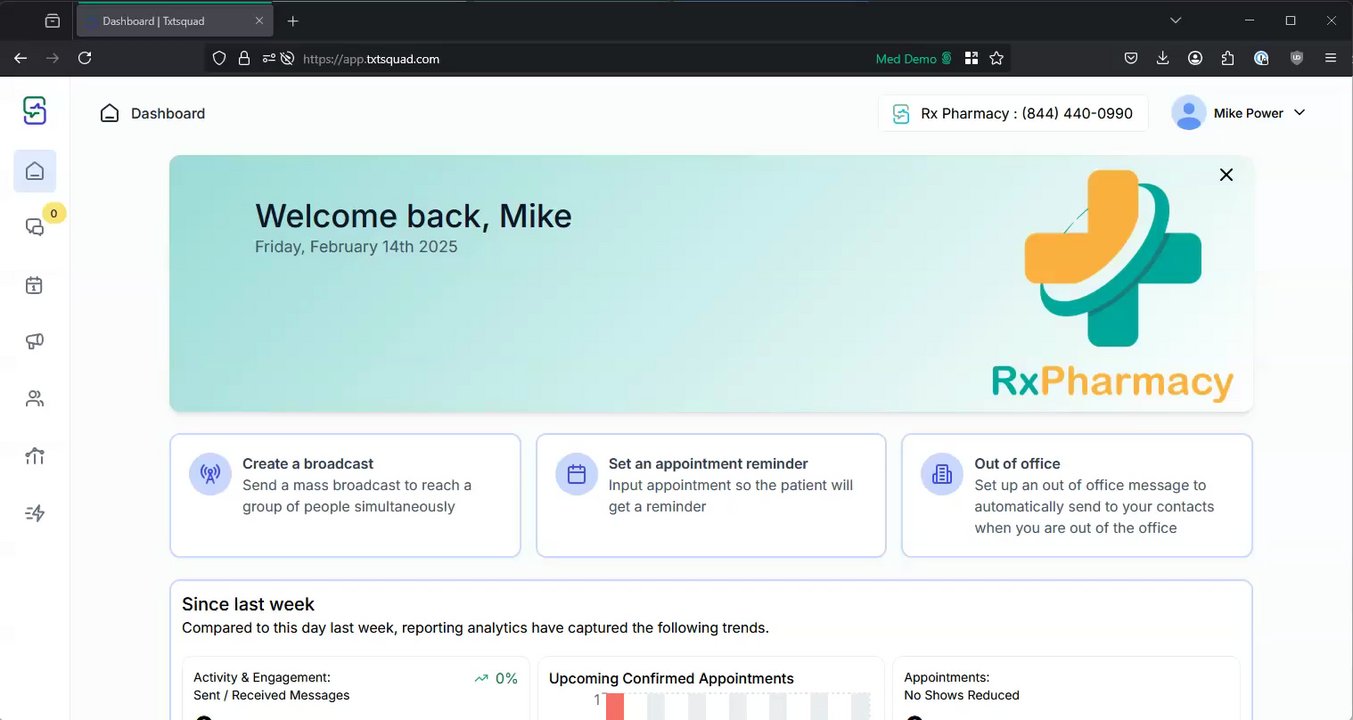This screenshot has height=720, width=1353.
Task: Close the Welcome back banner
Action: pos(1226,175)
